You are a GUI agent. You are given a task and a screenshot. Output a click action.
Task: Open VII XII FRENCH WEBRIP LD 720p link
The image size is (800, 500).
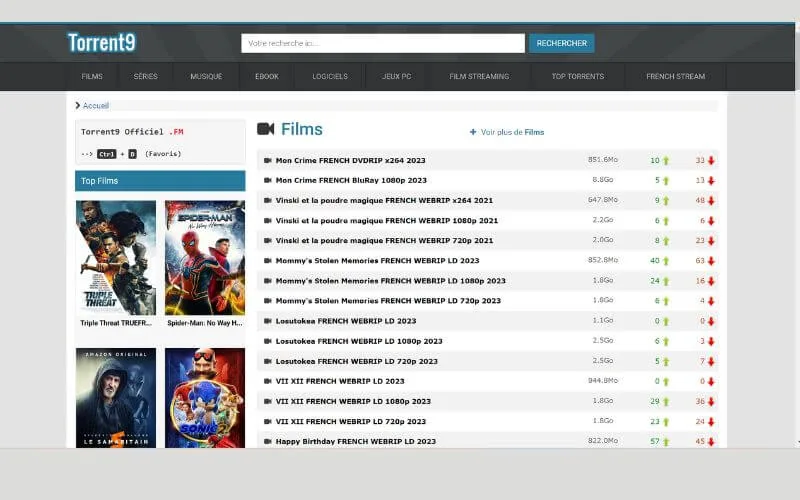351,421
